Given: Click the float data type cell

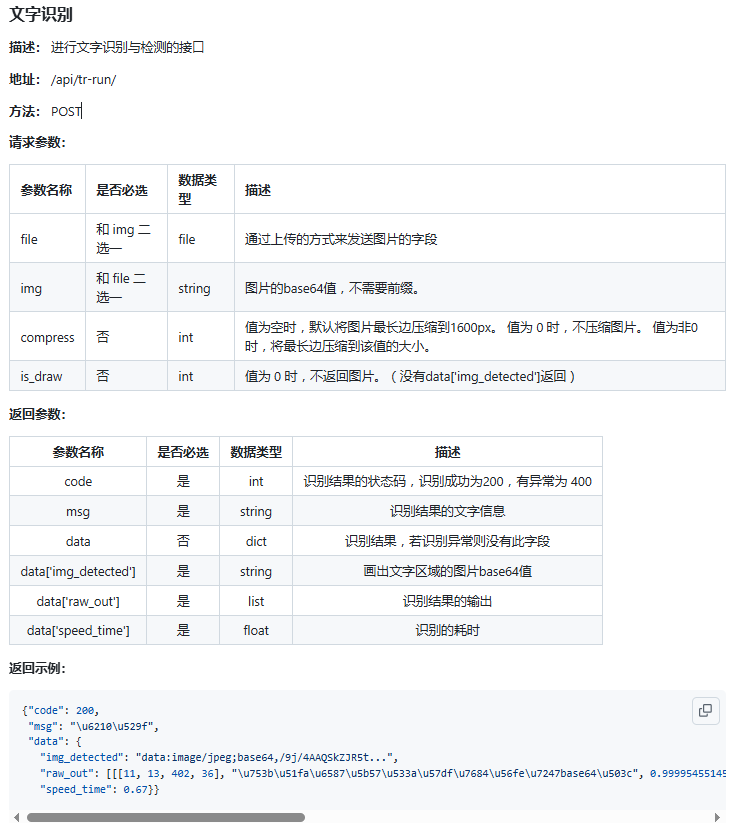Looking at the screenshot, I should (x=256, y=630).
